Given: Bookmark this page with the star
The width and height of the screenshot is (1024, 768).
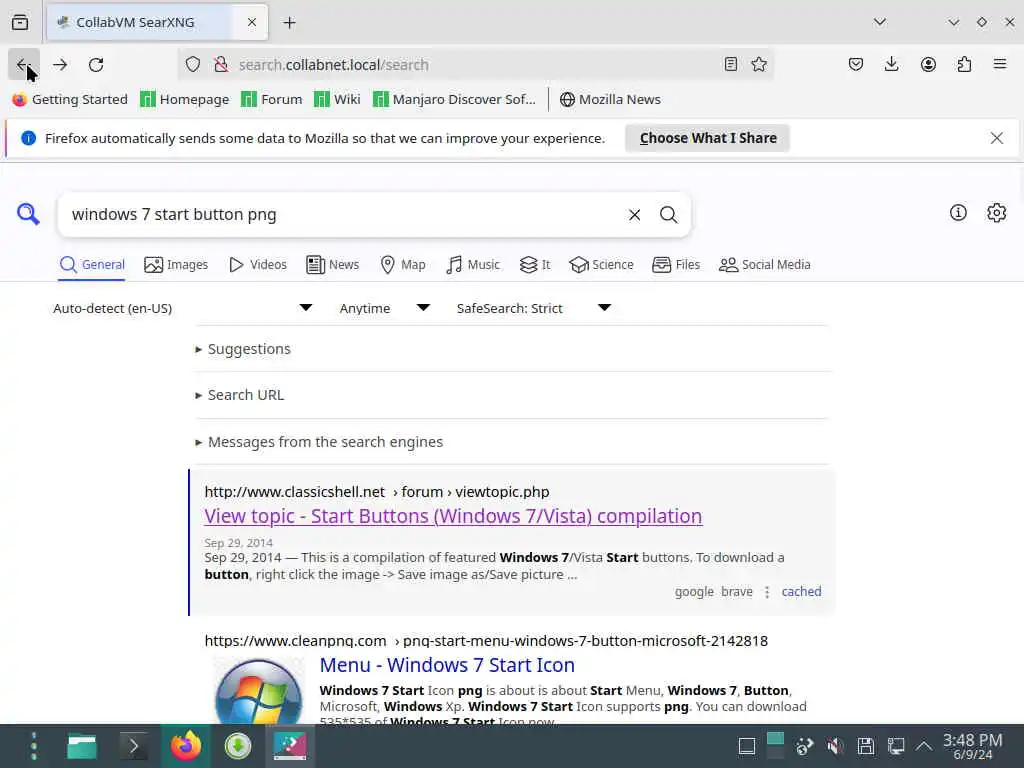Looking at the screenshot, I should 758,64.
